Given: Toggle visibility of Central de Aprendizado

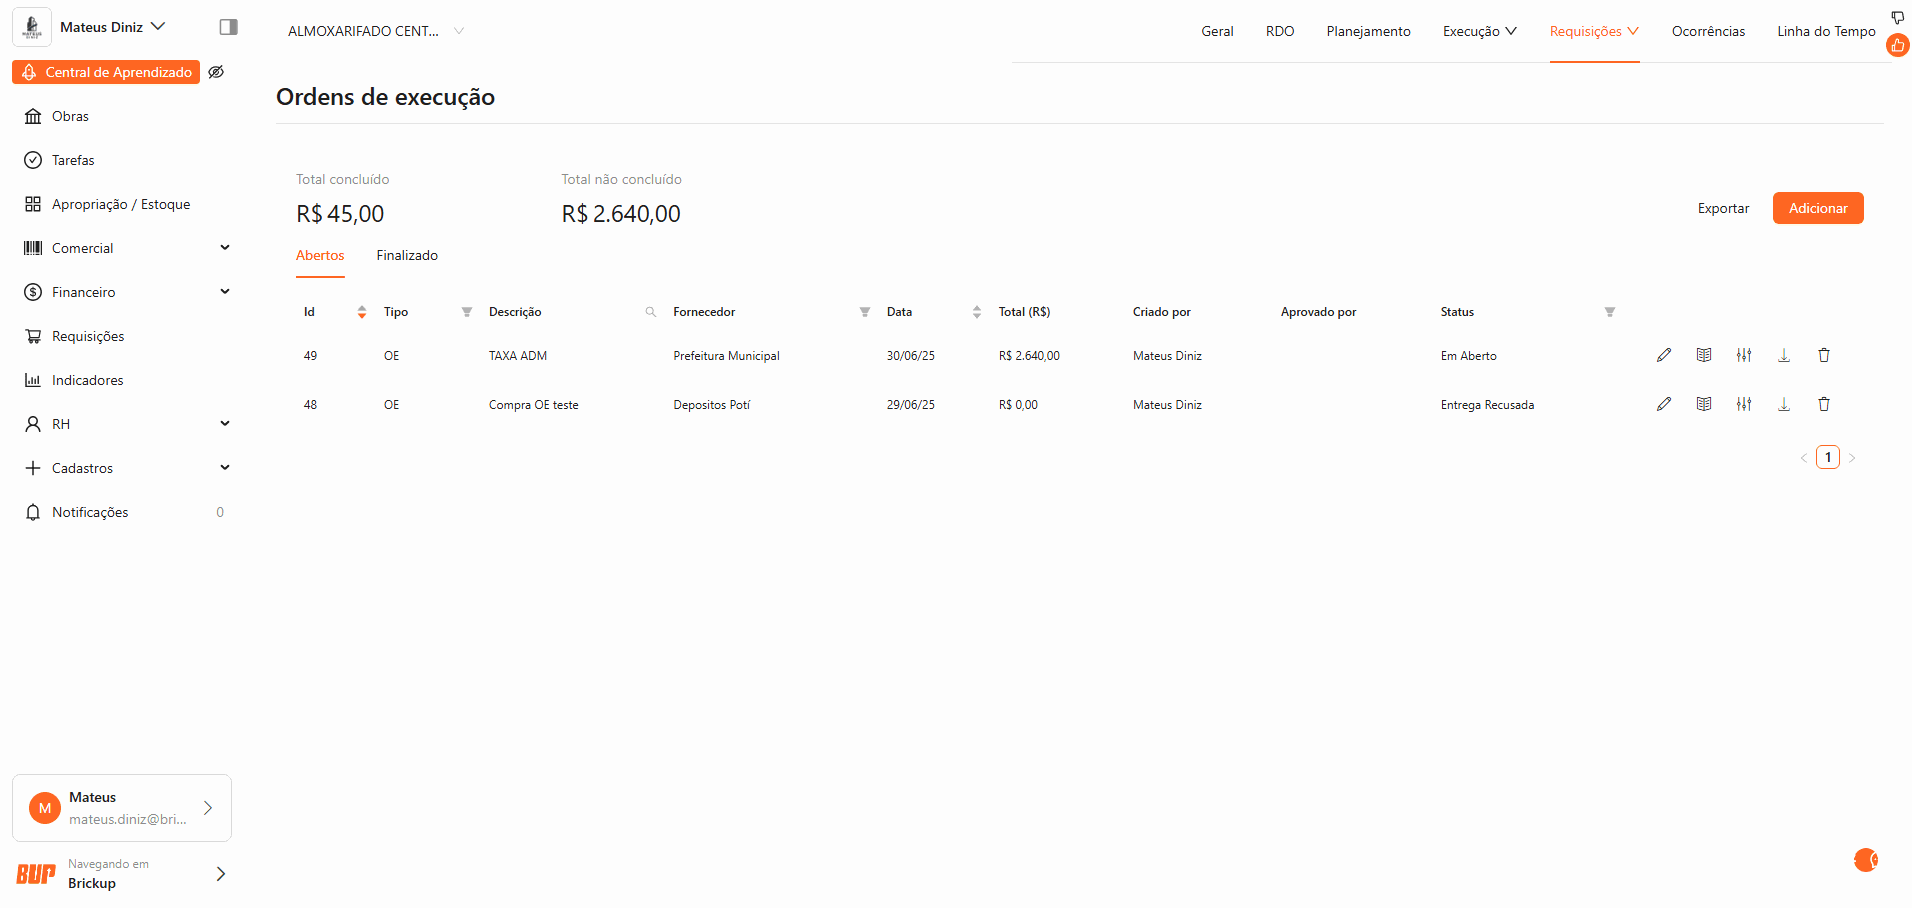Looking at the screenshot, I should pos(216,72).
